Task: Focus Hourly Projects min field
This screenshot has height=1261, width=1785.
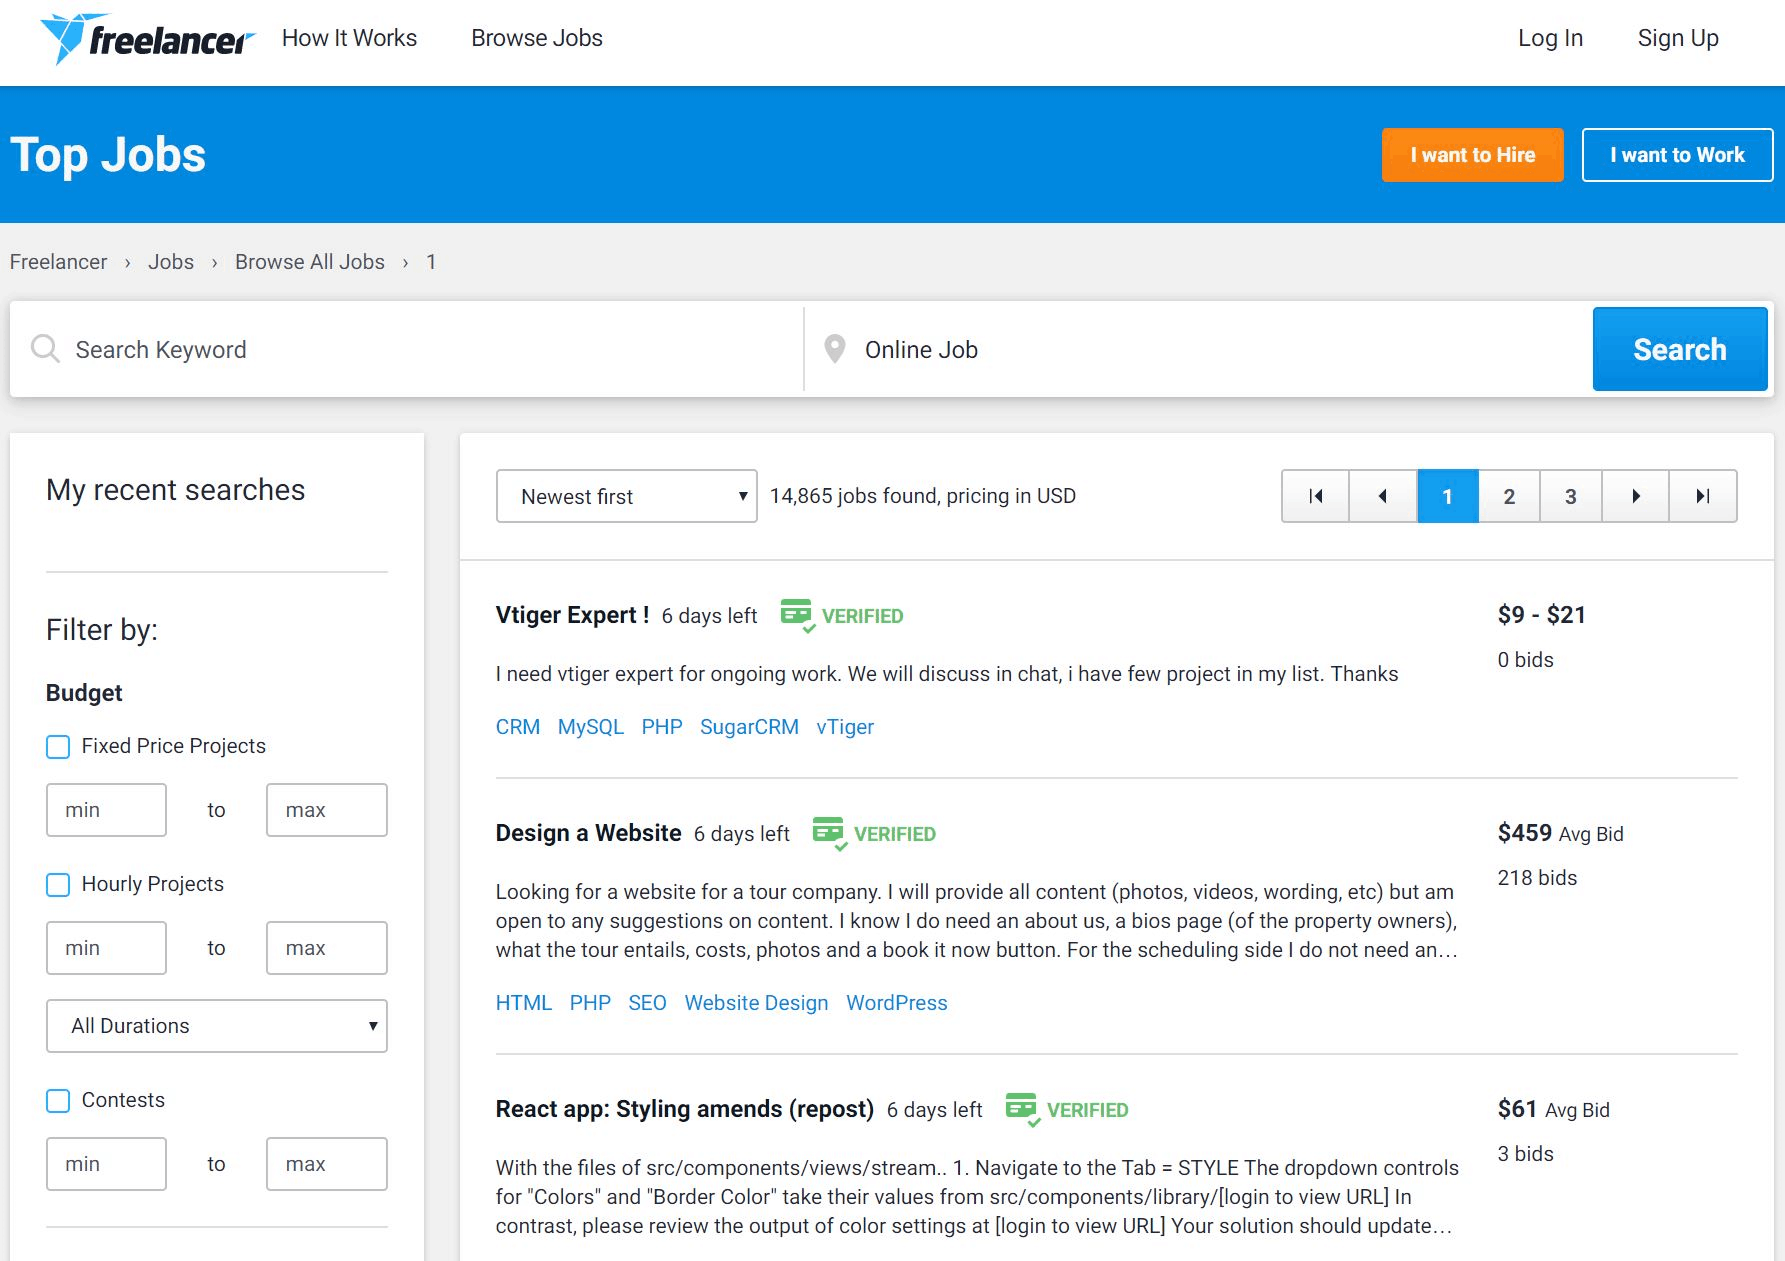Action: pos(106,948)
